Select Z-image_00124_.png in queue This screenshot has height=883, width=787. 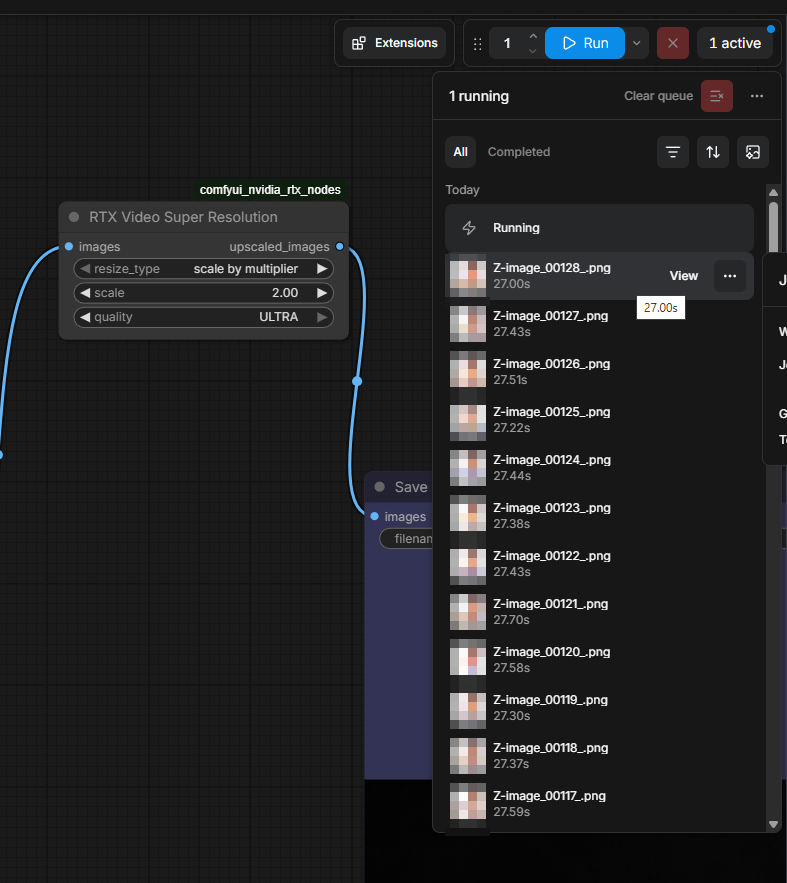[599, 467]
